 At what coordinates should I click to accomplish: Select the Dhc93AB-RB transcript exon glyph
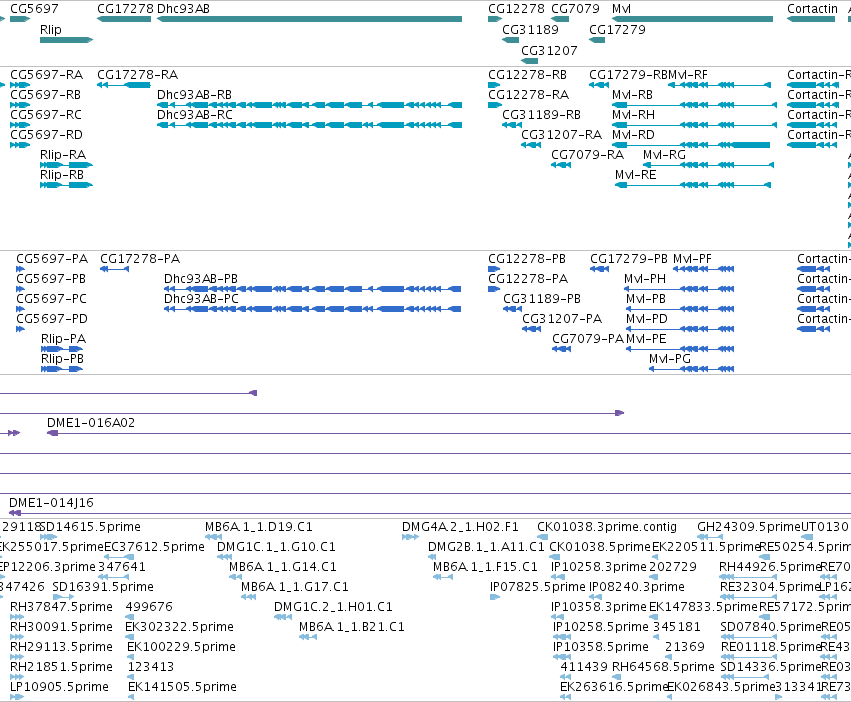point(309,105)
